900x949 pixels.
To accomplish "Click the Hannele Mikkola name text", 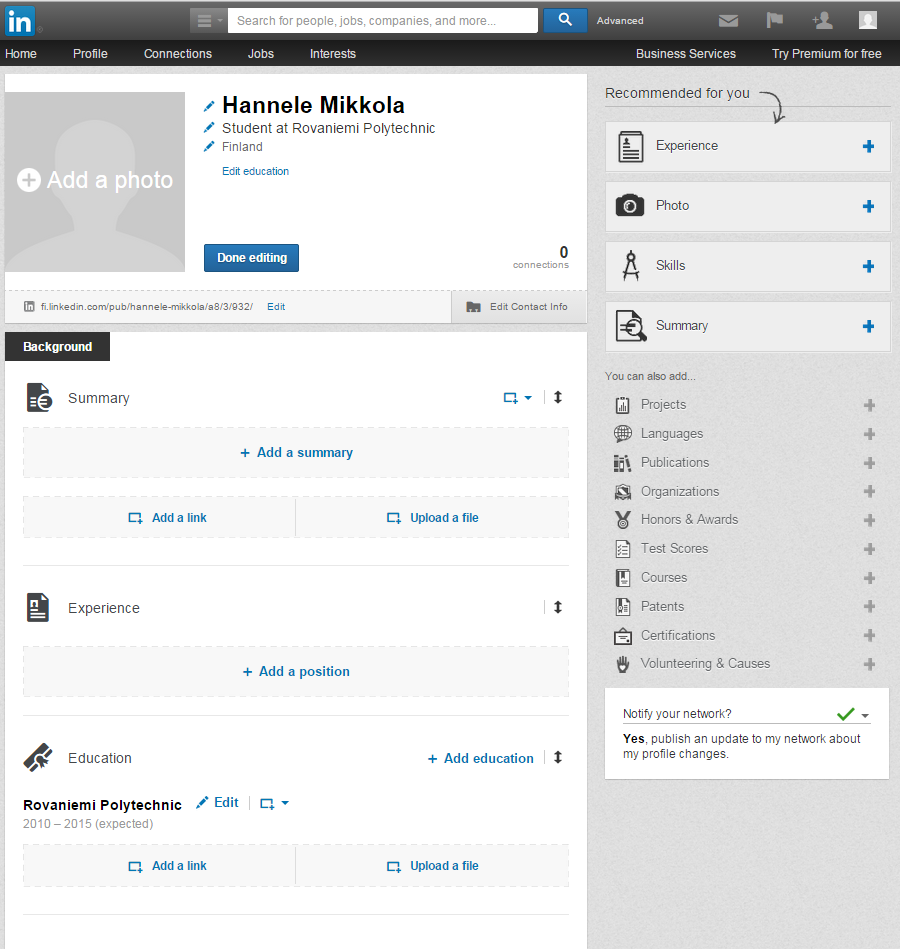I will point(314,105).
